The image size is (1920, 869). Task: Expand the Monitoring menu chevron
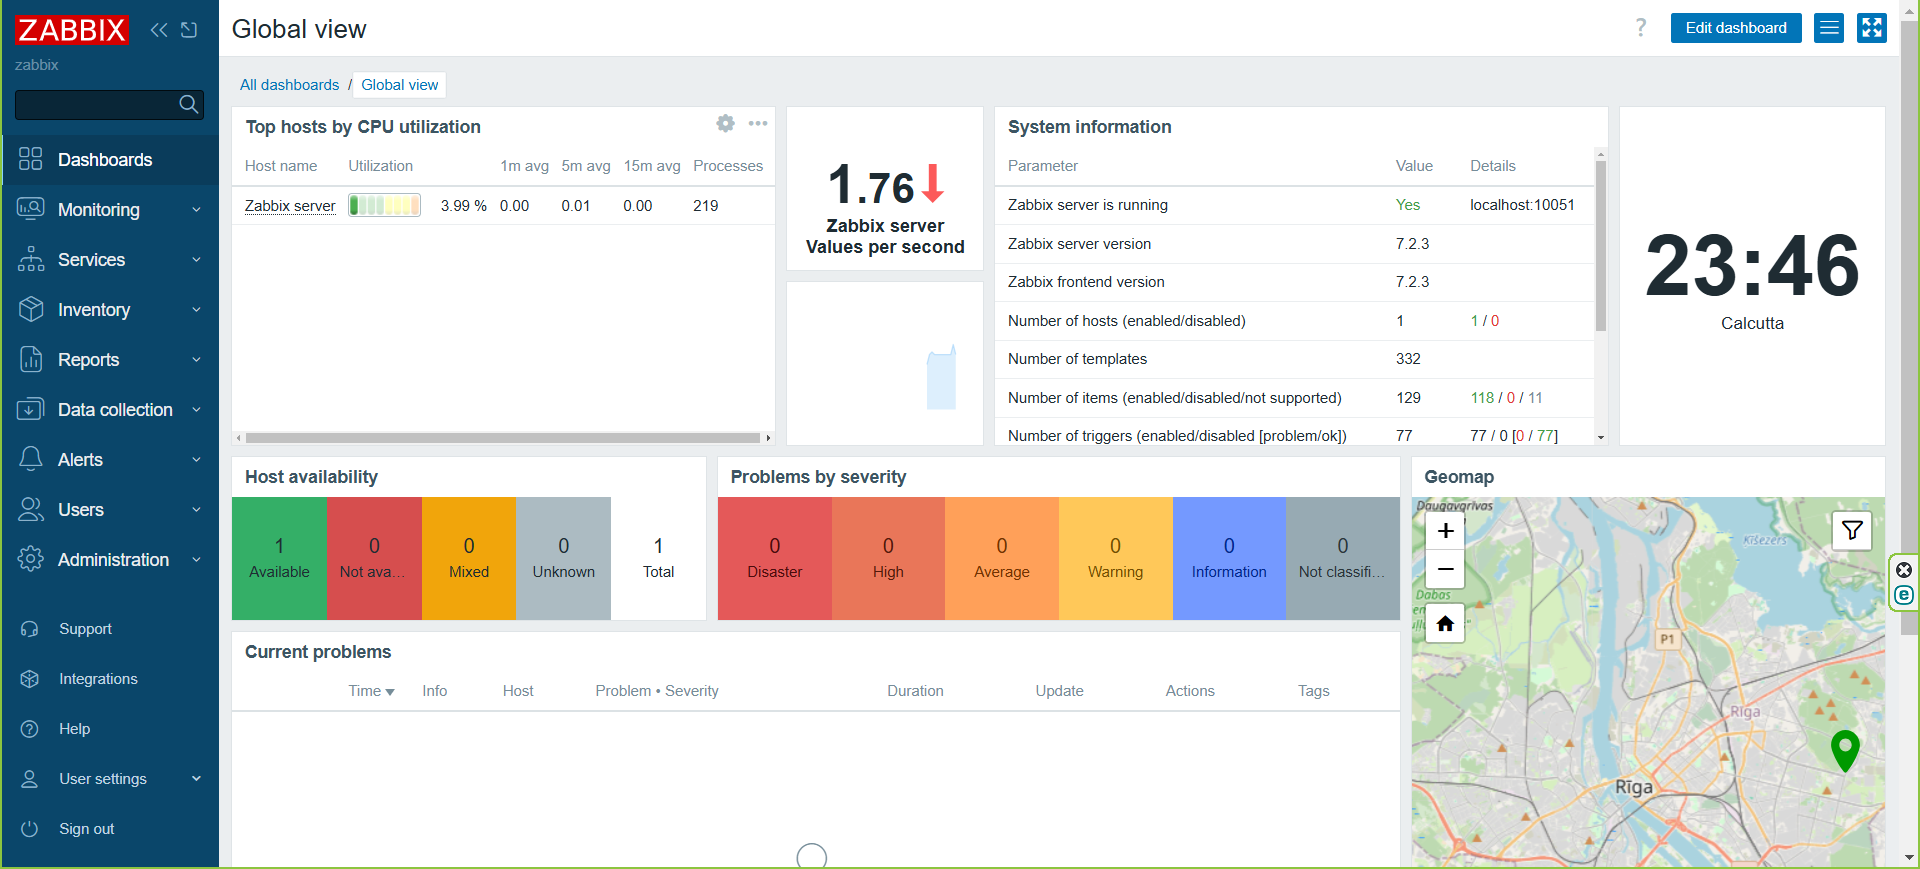196,210
